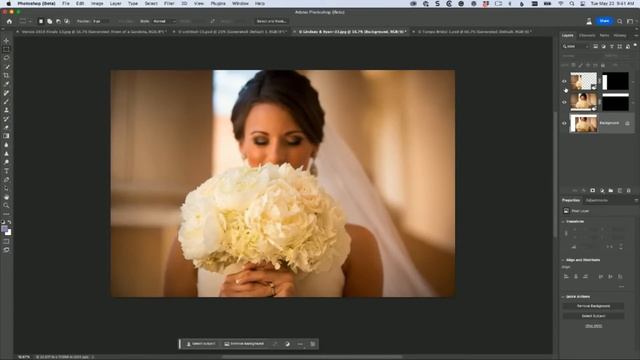Click the Delete layer trash icon
This screenshot has height=360, width=640.
[x=629, y=191]
